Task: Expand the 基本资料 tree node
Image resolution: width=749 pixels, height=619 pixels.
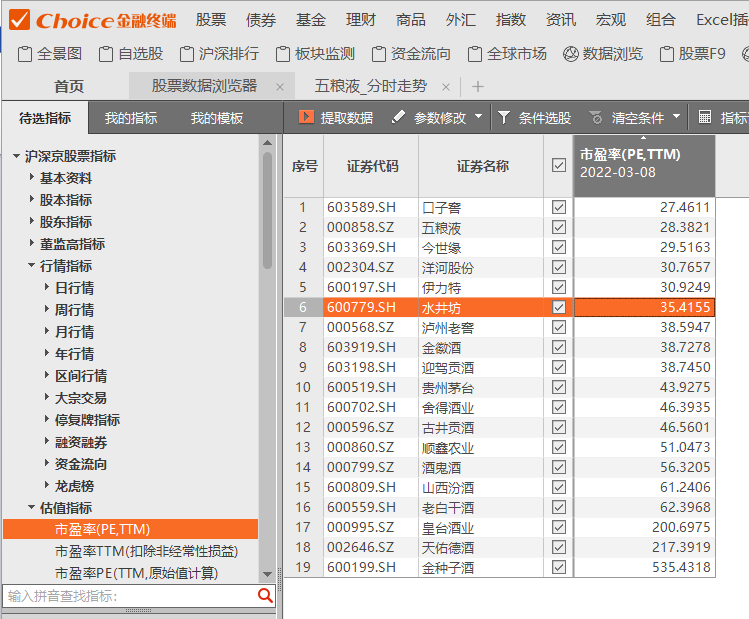Action: point(32,178)
